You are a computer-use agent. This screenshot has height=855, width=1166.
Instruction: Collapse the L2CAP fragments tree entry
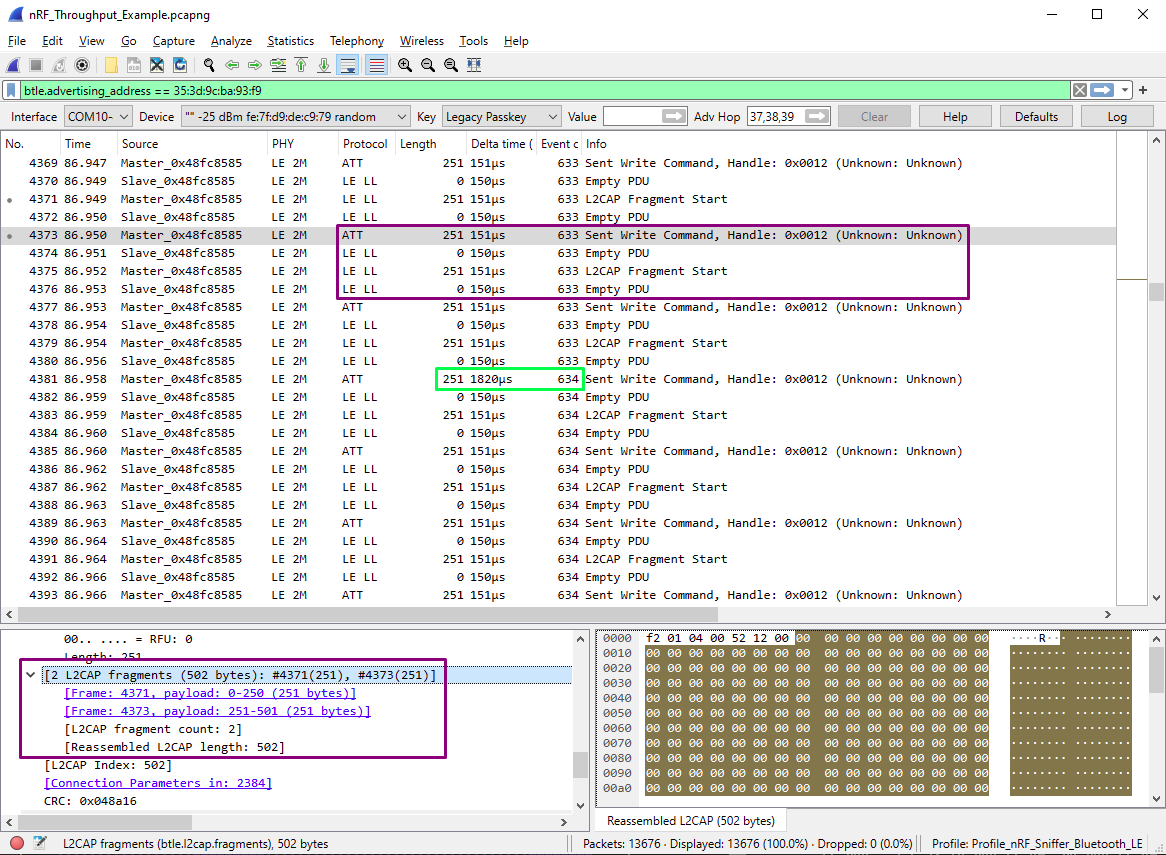point(30,674)
